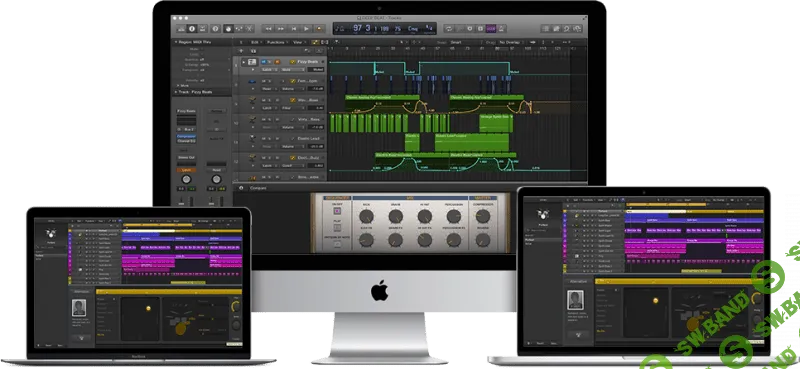Open the Edit menu in tracks area
The height and width of the screenshot is (369, 800).
point(256,42)
